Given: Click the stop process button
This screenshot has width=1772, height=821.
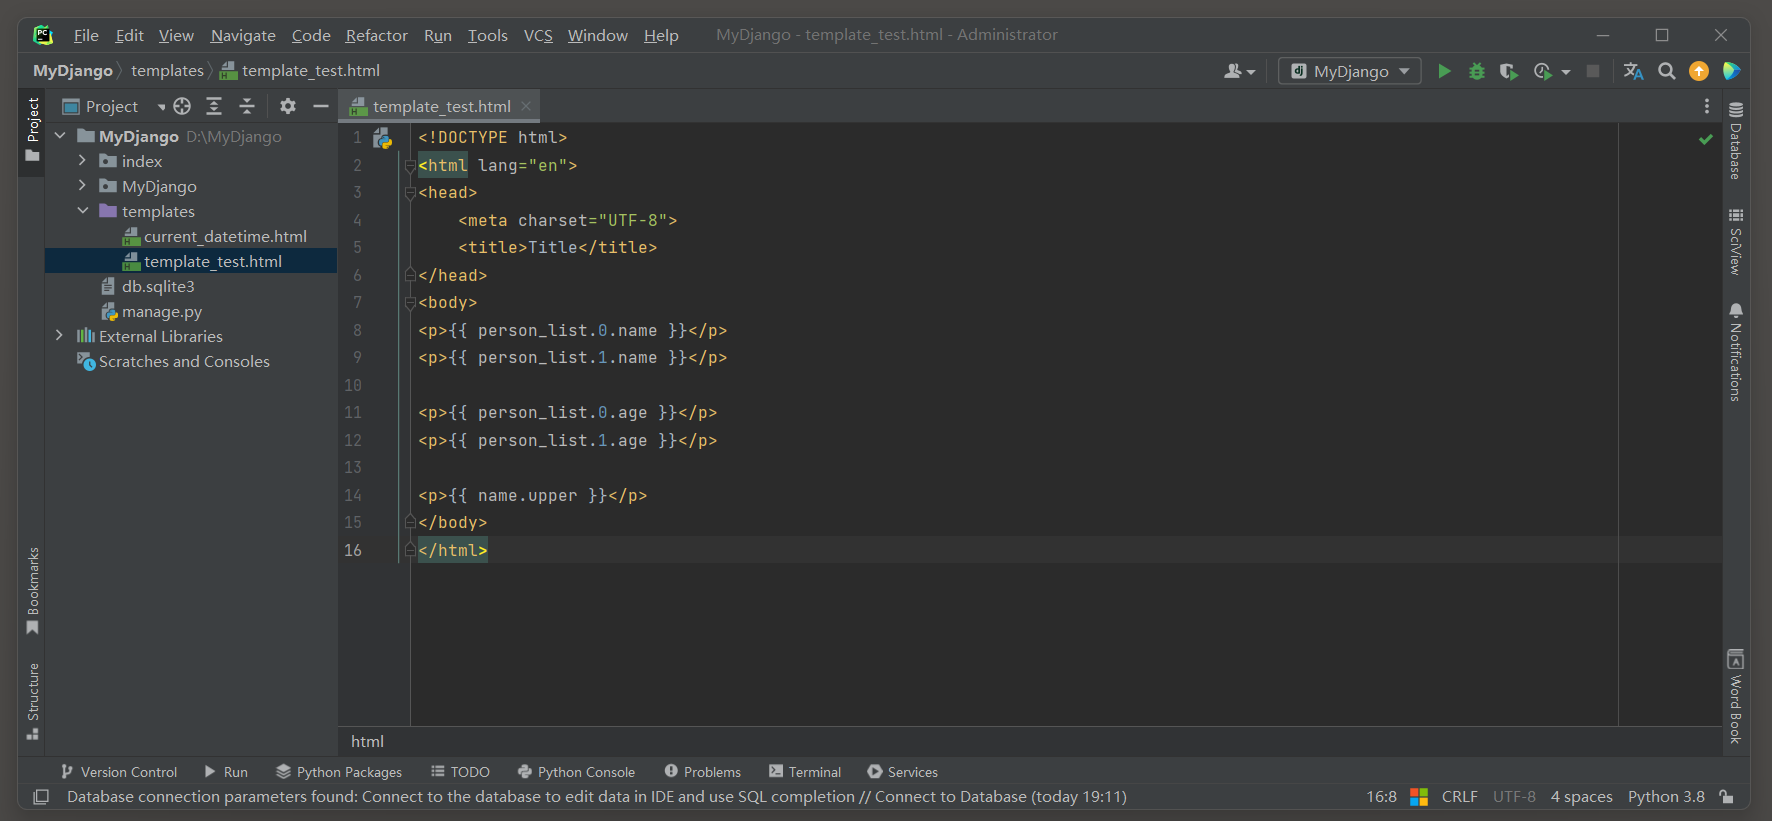Looking at the screenshot, I should coord(1593,71).
